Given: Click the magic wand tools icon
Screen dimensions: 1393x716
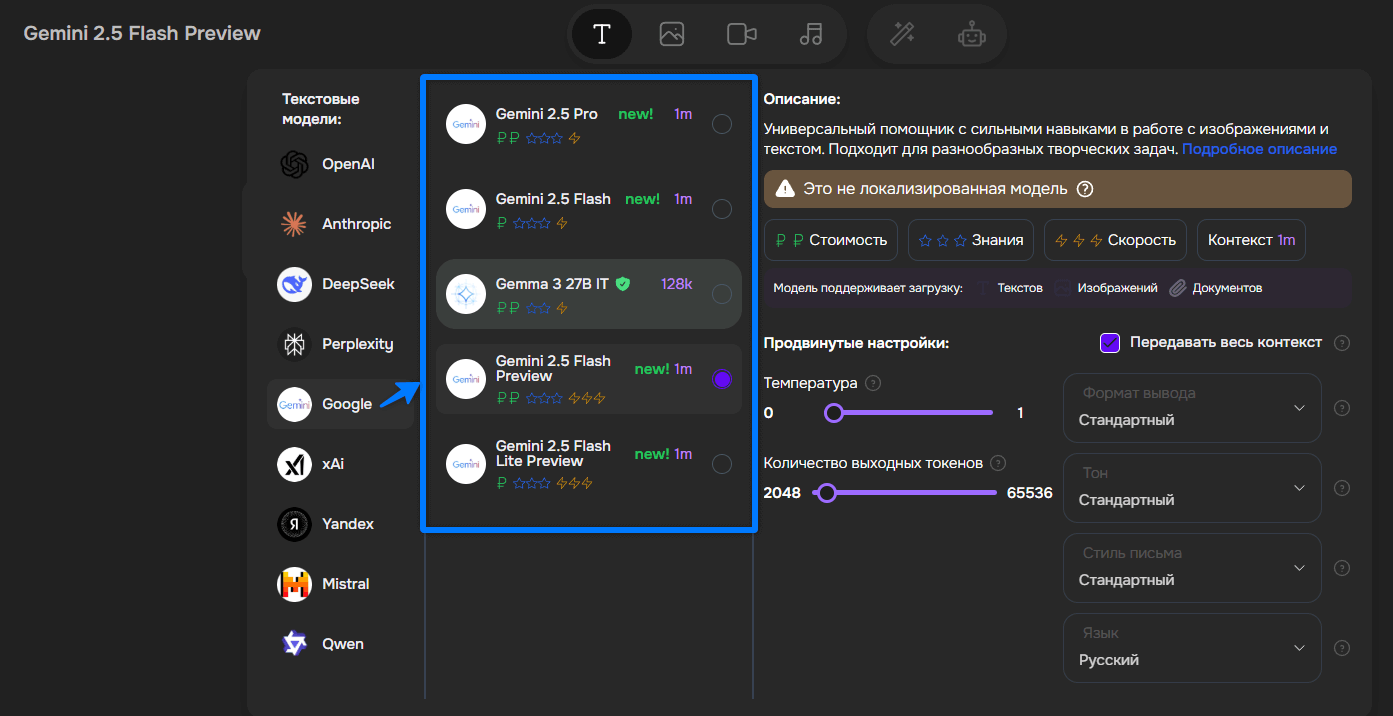Looking at the screenshot, I should click(903, 34).
